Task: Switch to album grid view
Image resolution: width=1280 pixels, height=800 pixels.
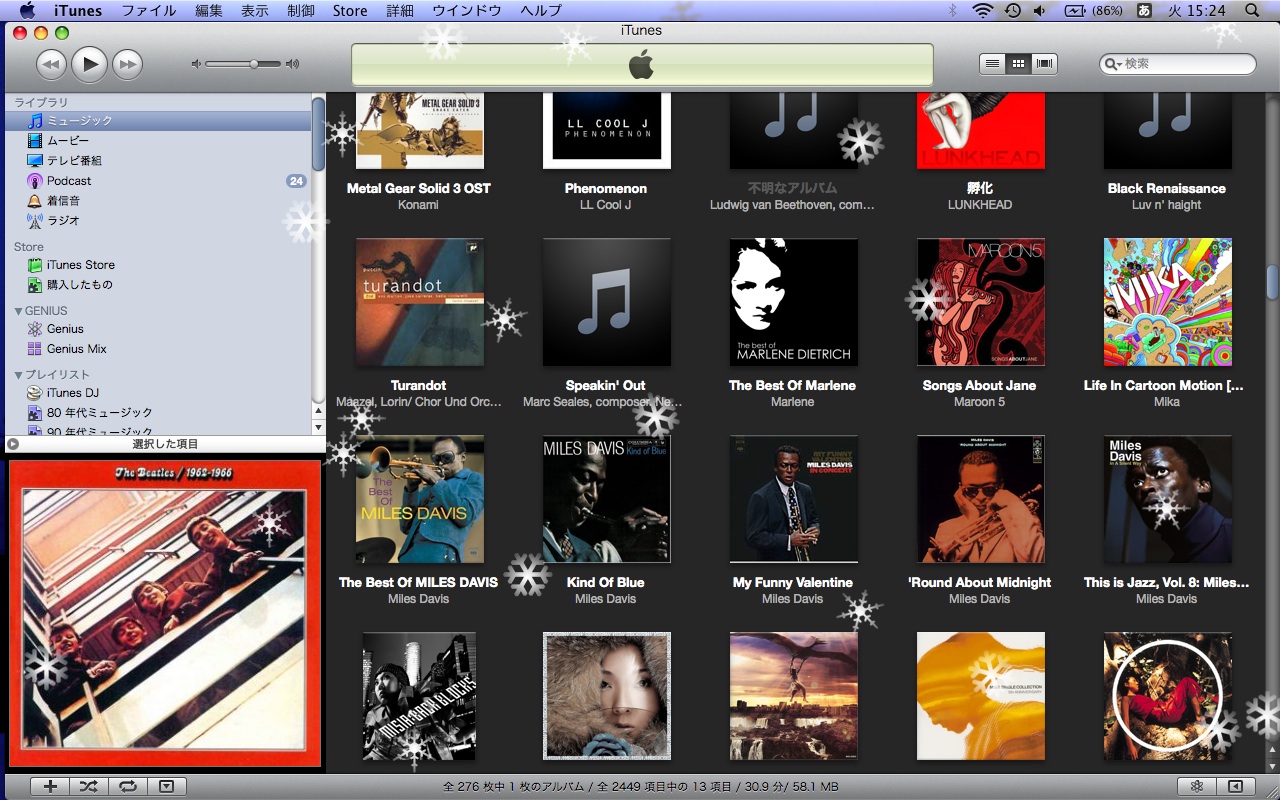Action: [x=1018, y=64]
